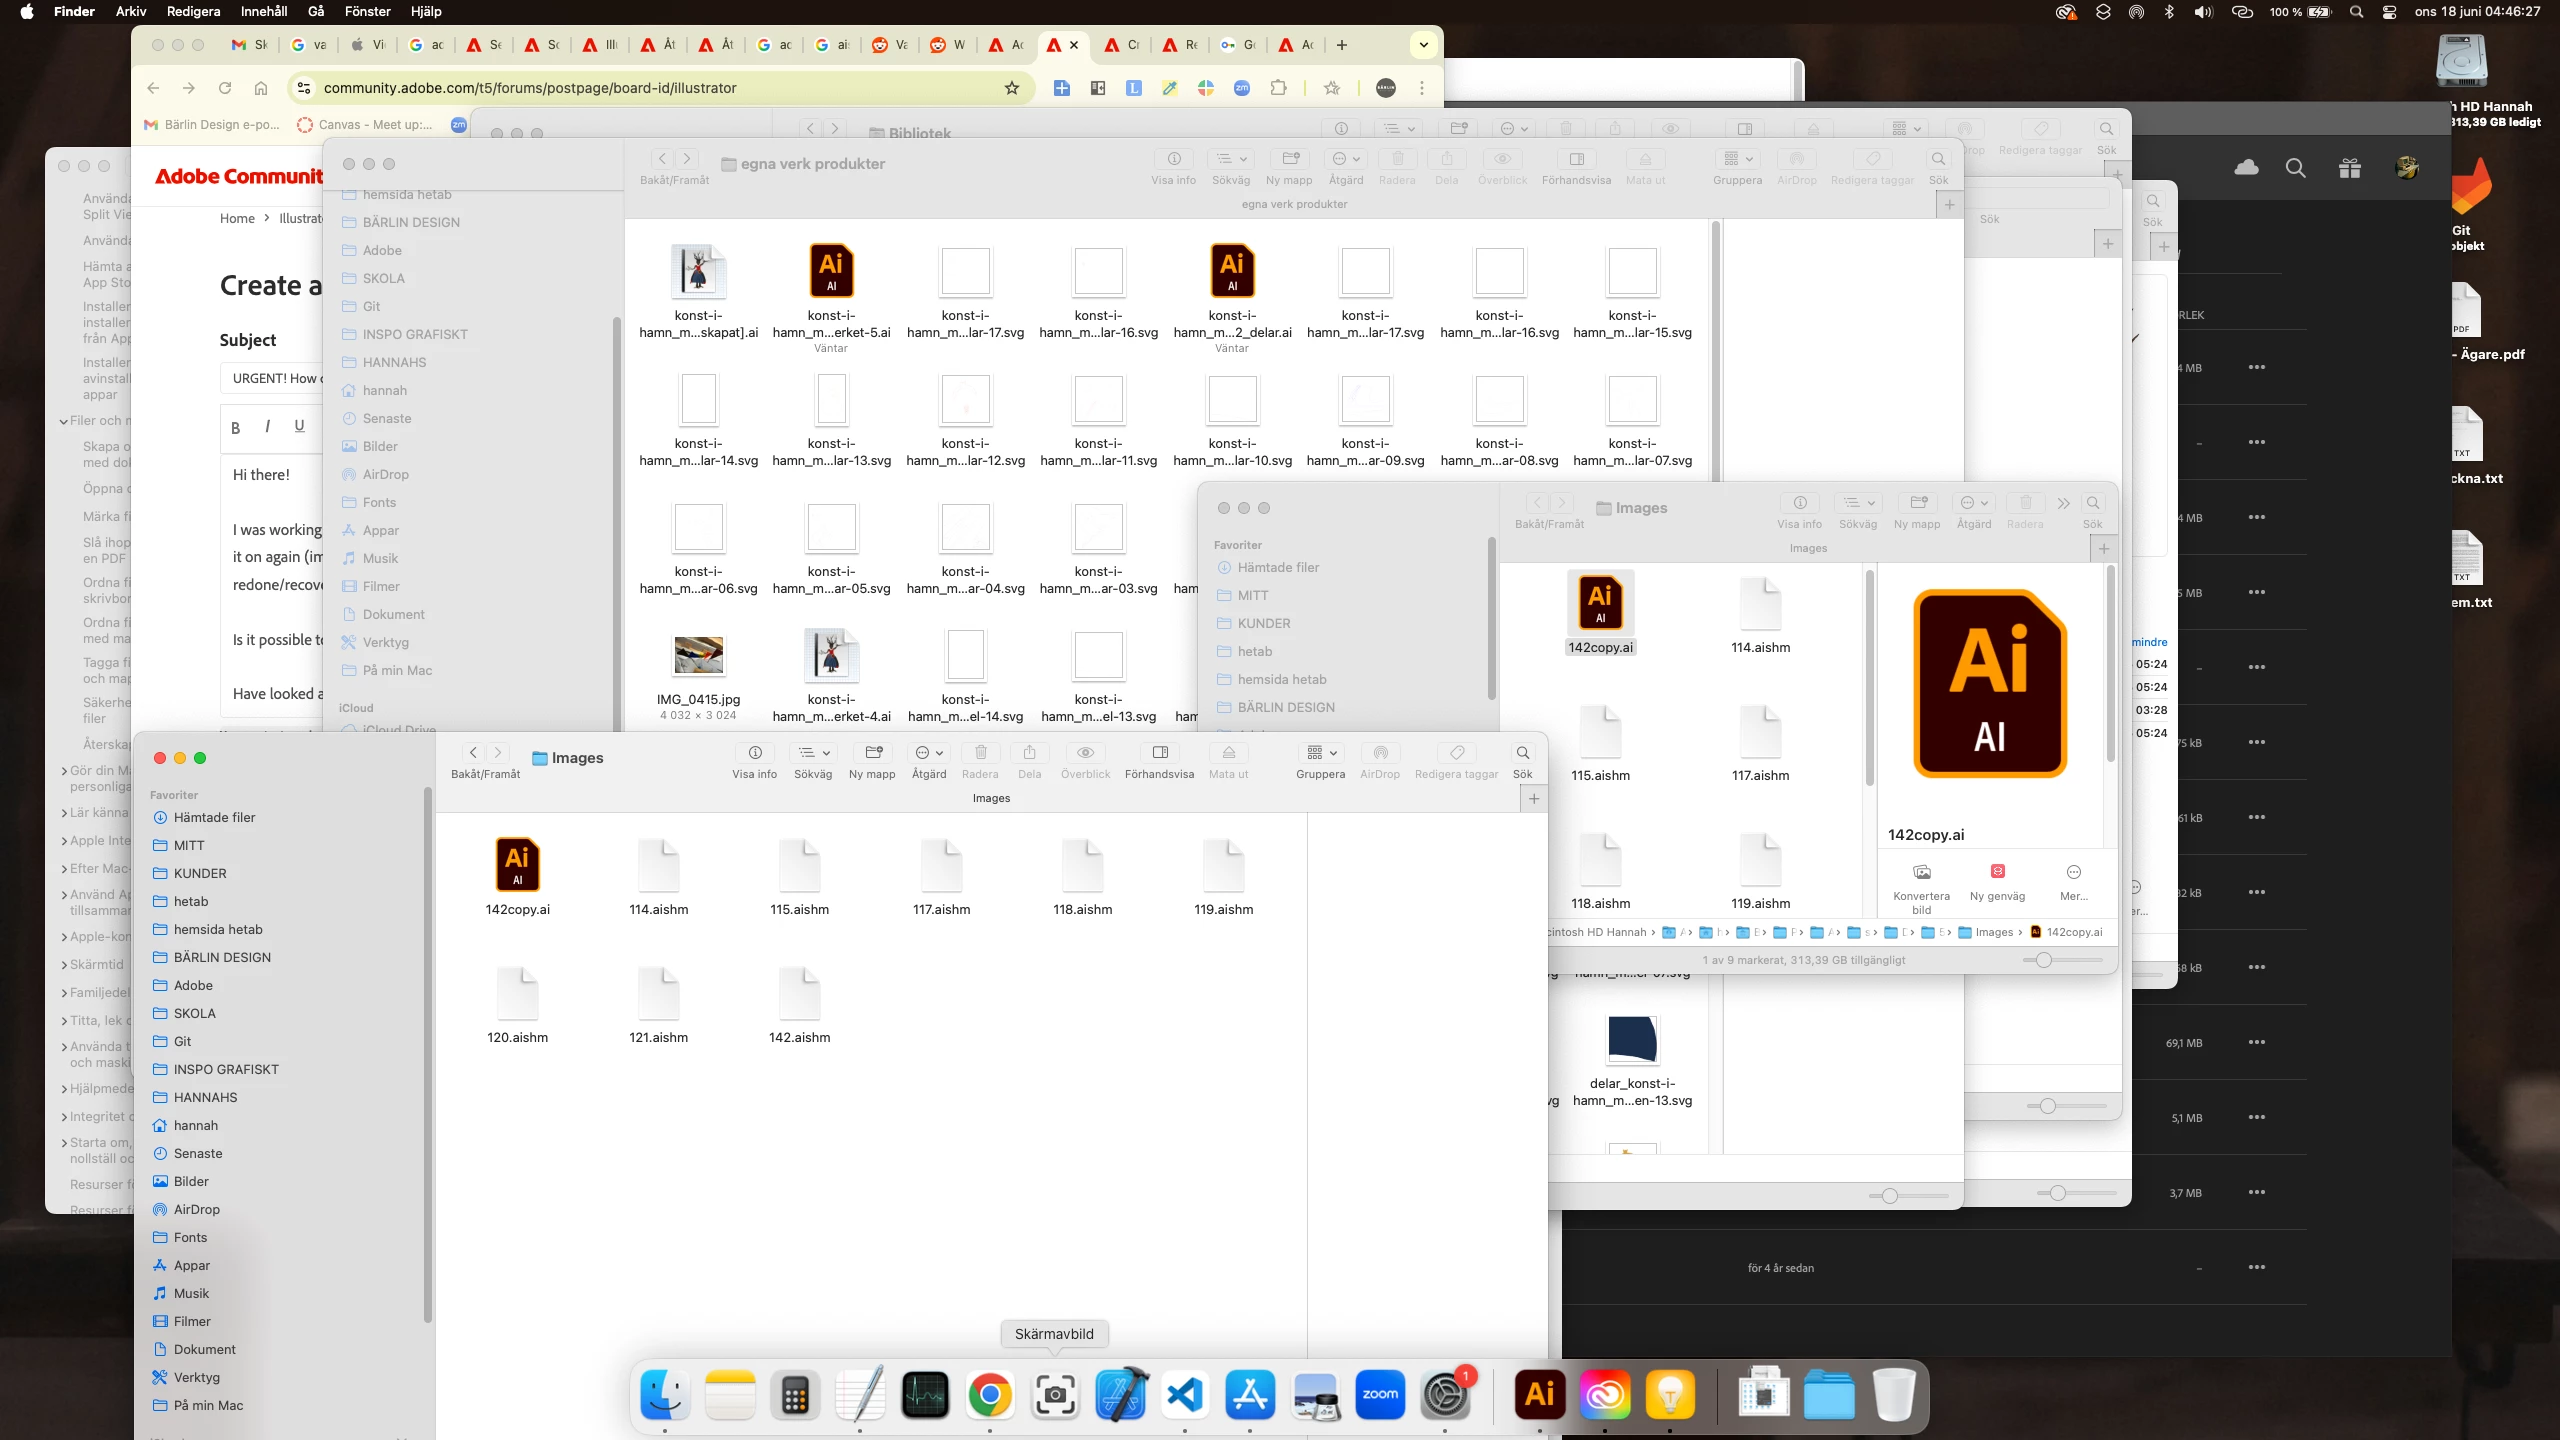Select the 142copy.ai file in front window
The image size is (2560, 1440).
click(517, 866)
